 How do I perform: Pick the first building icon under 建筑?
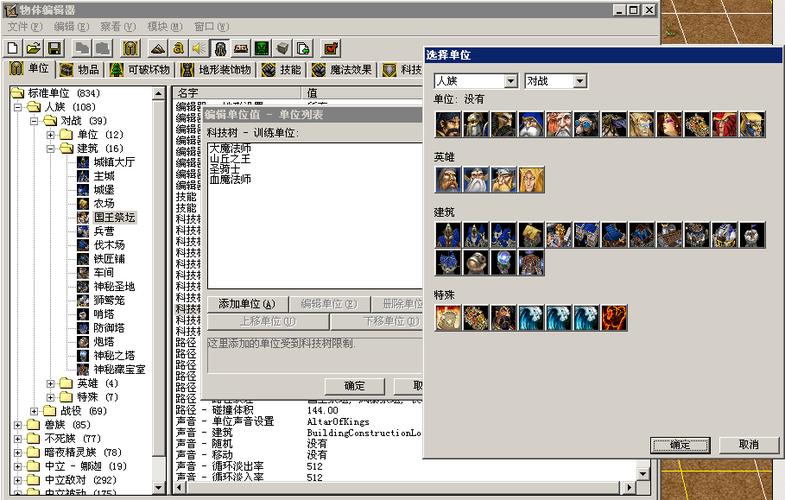tap(448, 235)
